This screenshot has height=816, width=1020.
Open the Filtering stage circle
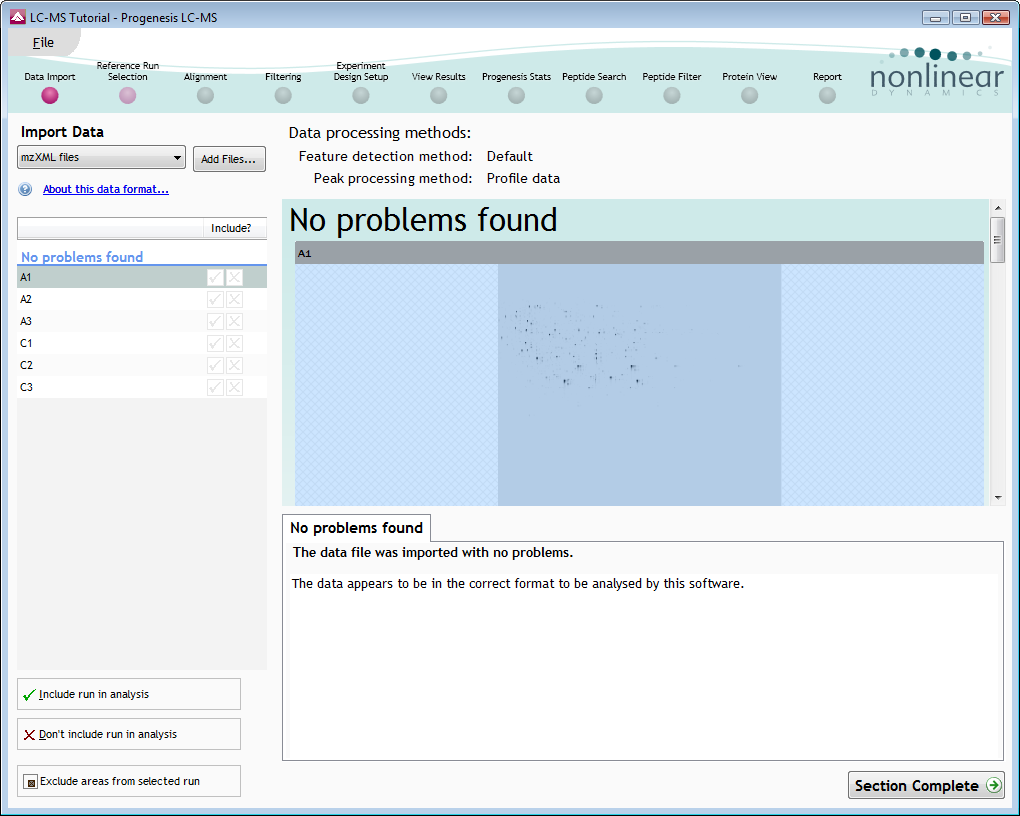coord(283,96)
